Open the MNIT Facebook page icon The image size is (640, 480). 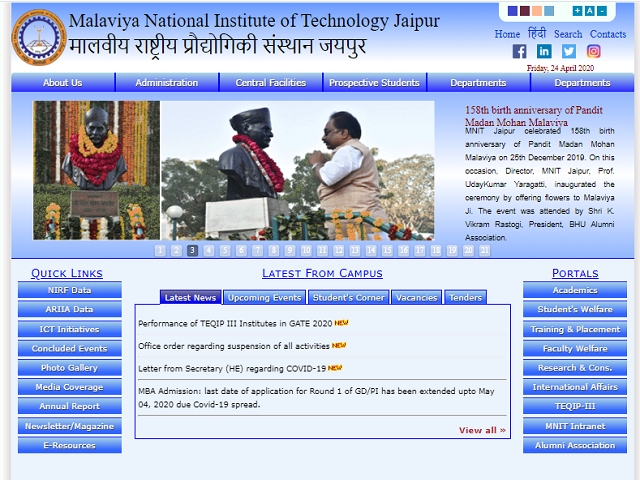pos(519,51)
